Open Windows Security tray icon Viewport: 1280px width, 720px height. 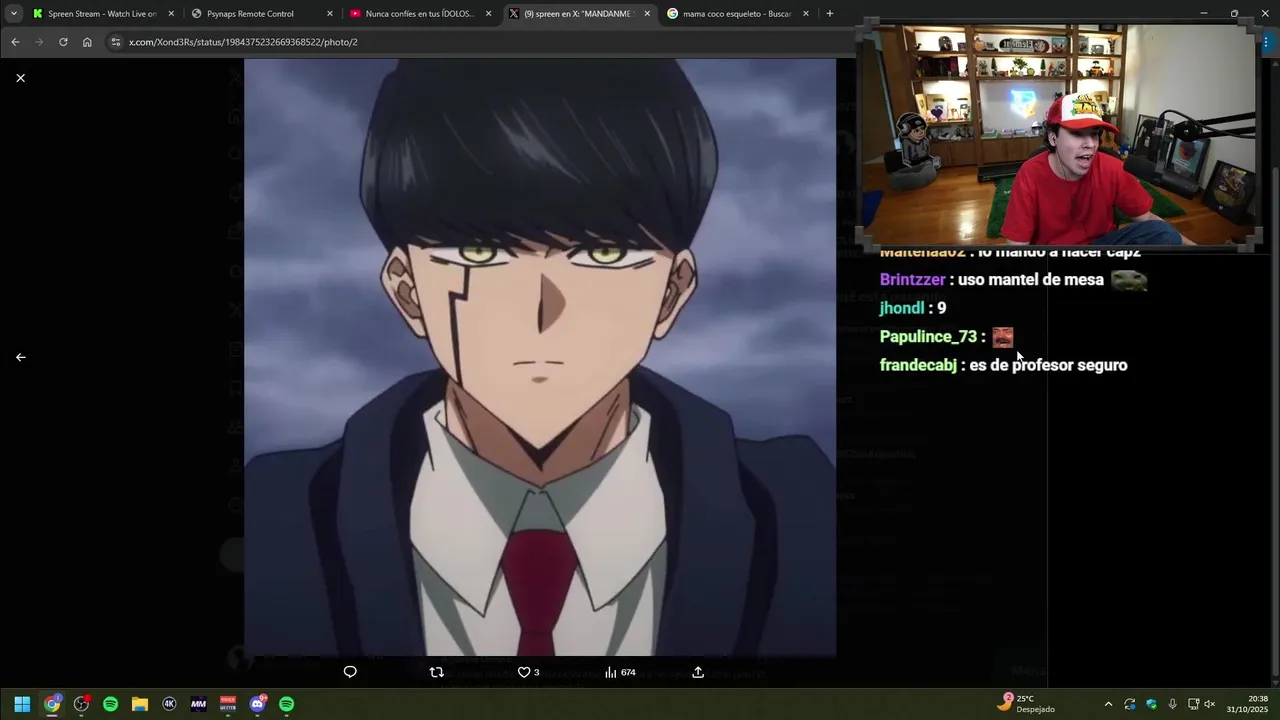[1151, 704]
